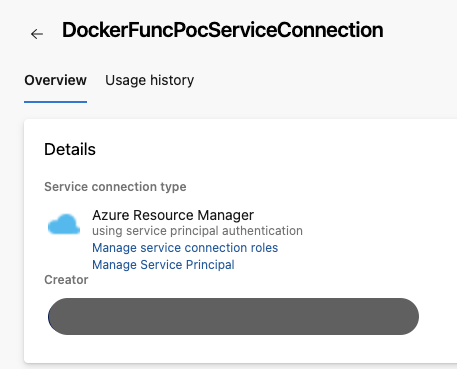Open Manage service connection roles link
The height and width of the screenshot is (369, 457).
point(185,248)
